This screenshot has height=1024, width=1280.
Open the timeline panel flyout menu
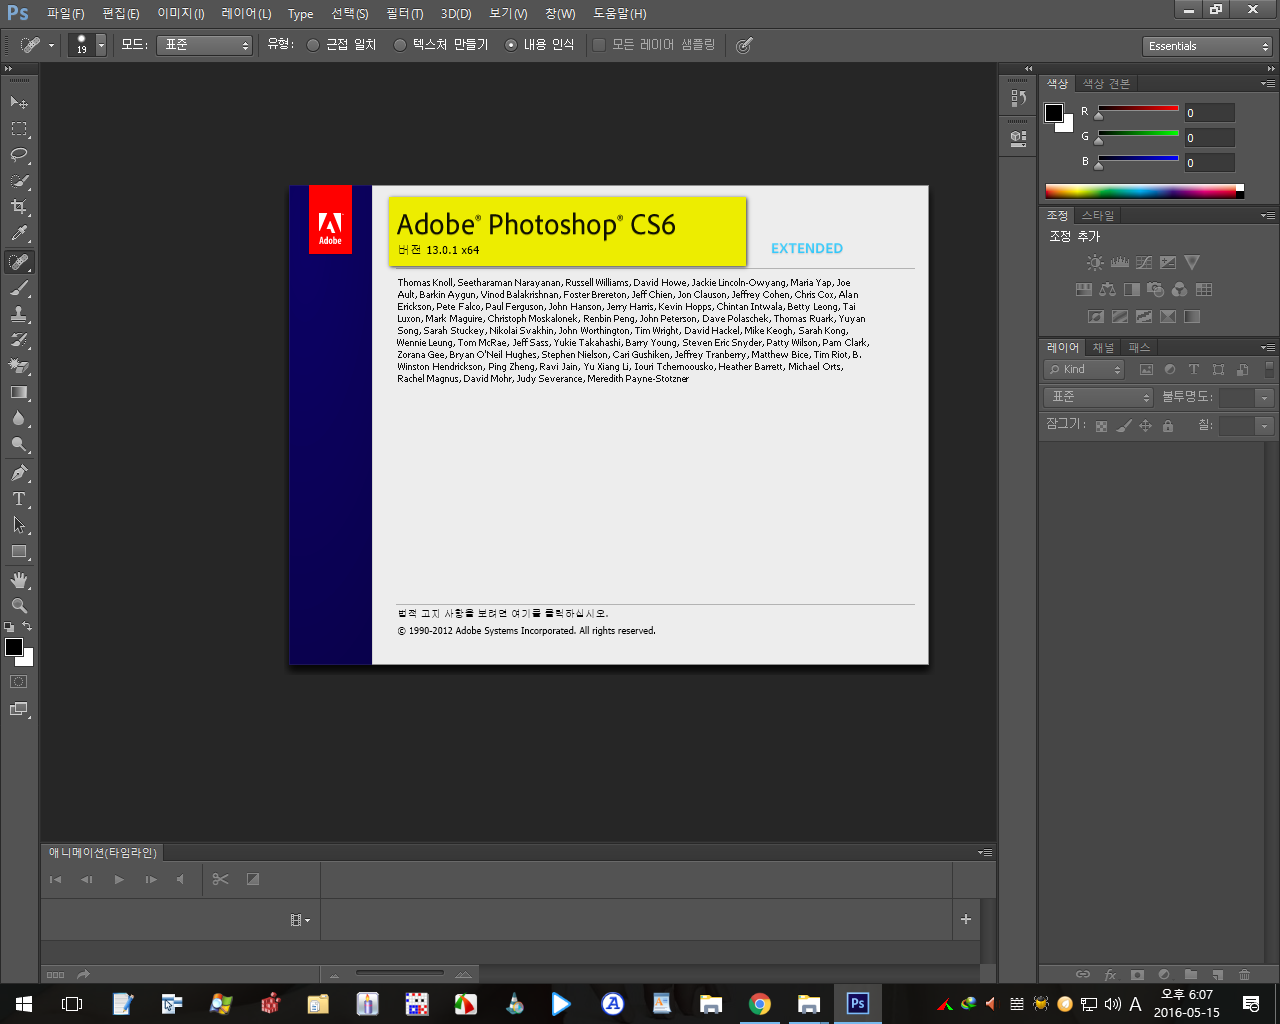pyautogui.click(x=985, y=853)
